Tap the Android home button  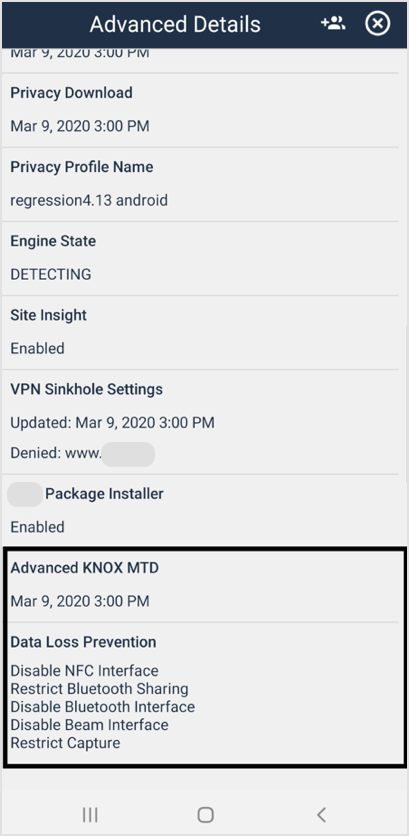pos(205,815)
